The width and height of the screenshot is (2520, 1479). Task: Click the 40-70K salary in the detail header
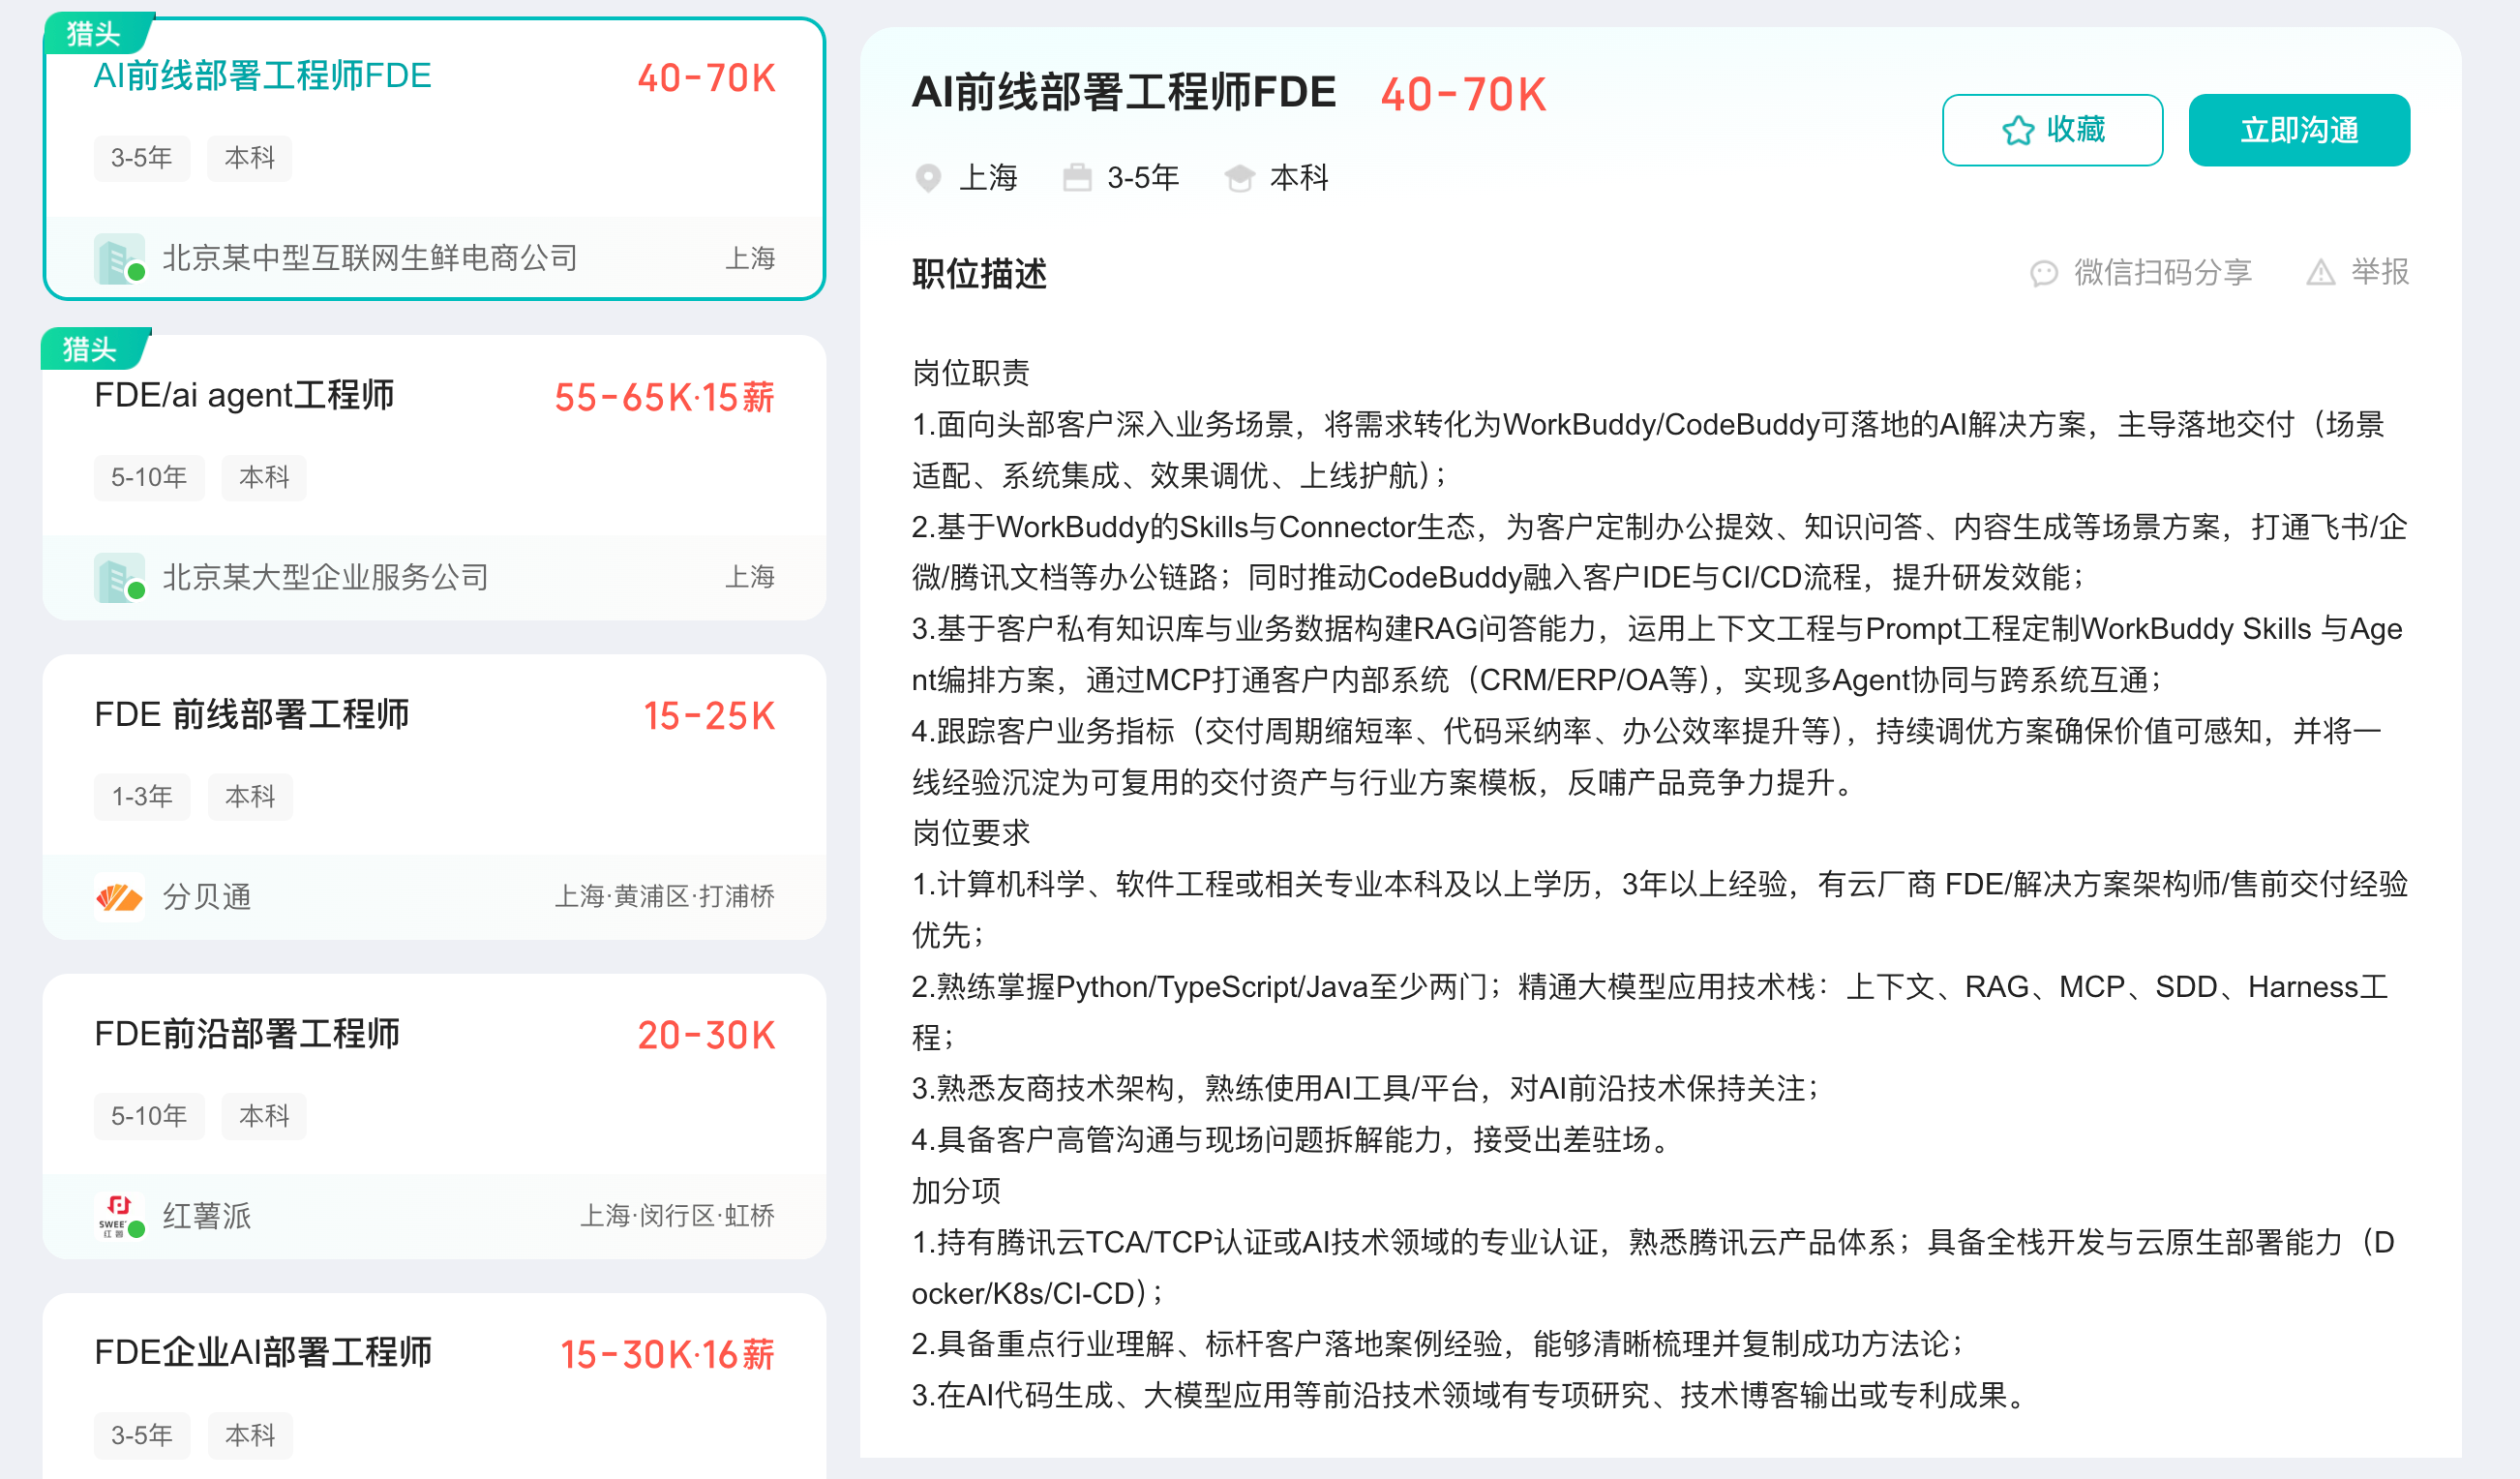click(1464, 95)
